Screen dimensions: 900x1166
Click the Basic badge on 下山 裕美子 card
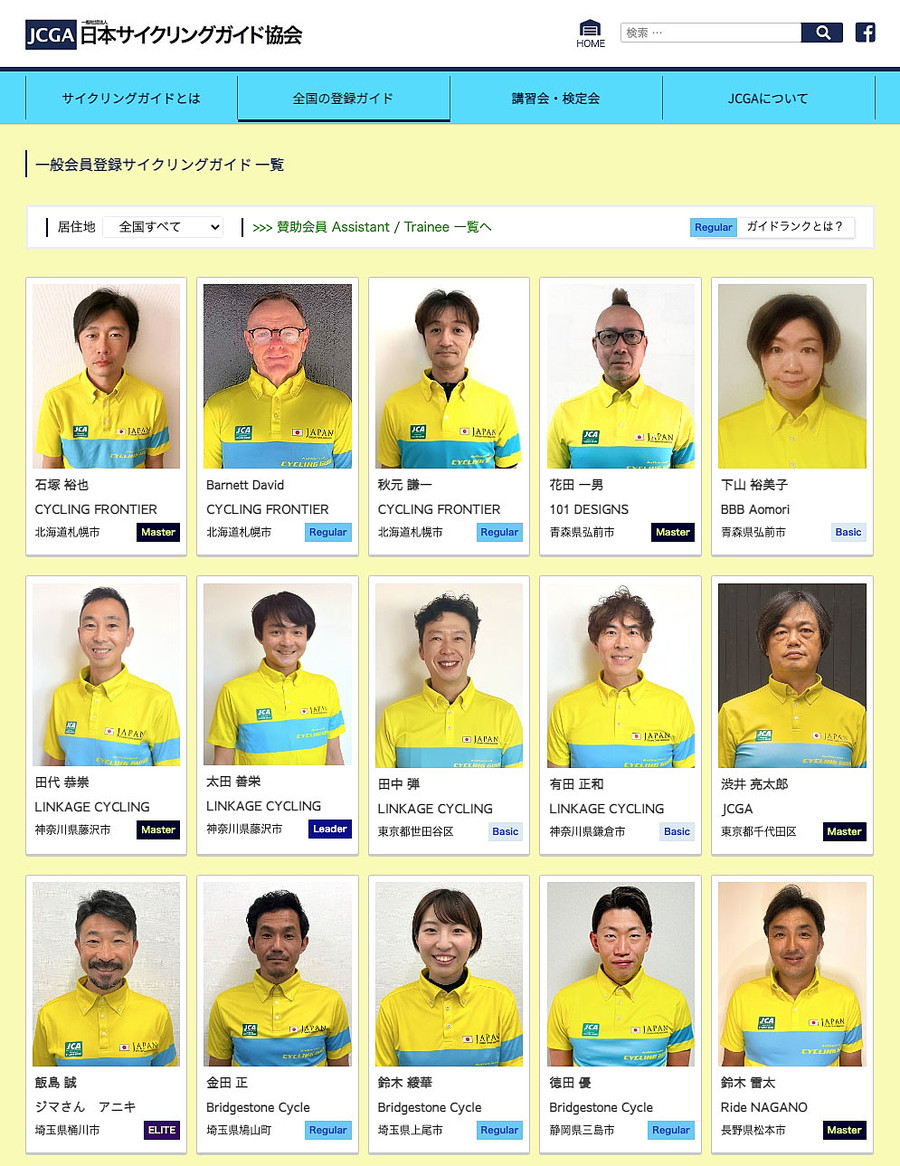coord(848,532)
